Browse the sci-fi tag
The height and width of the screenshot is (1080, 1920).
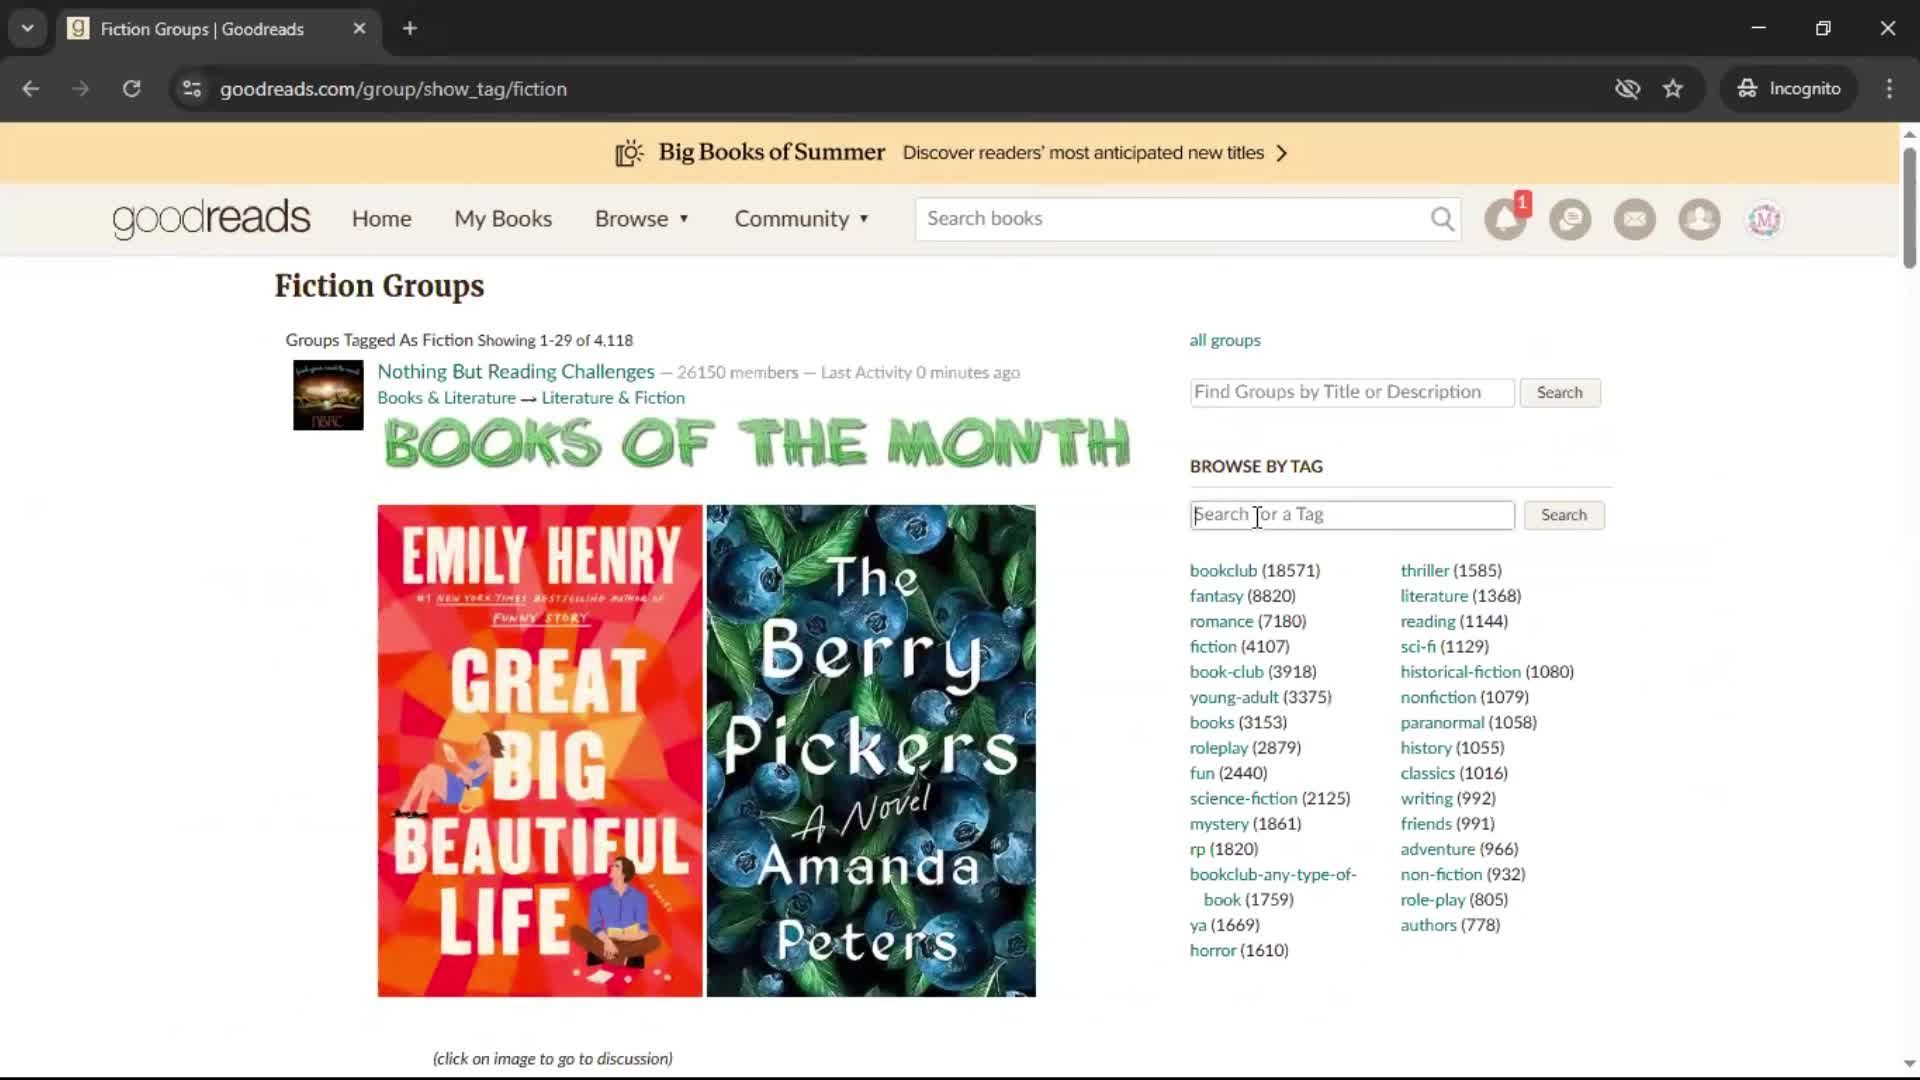coord(1417,647)
